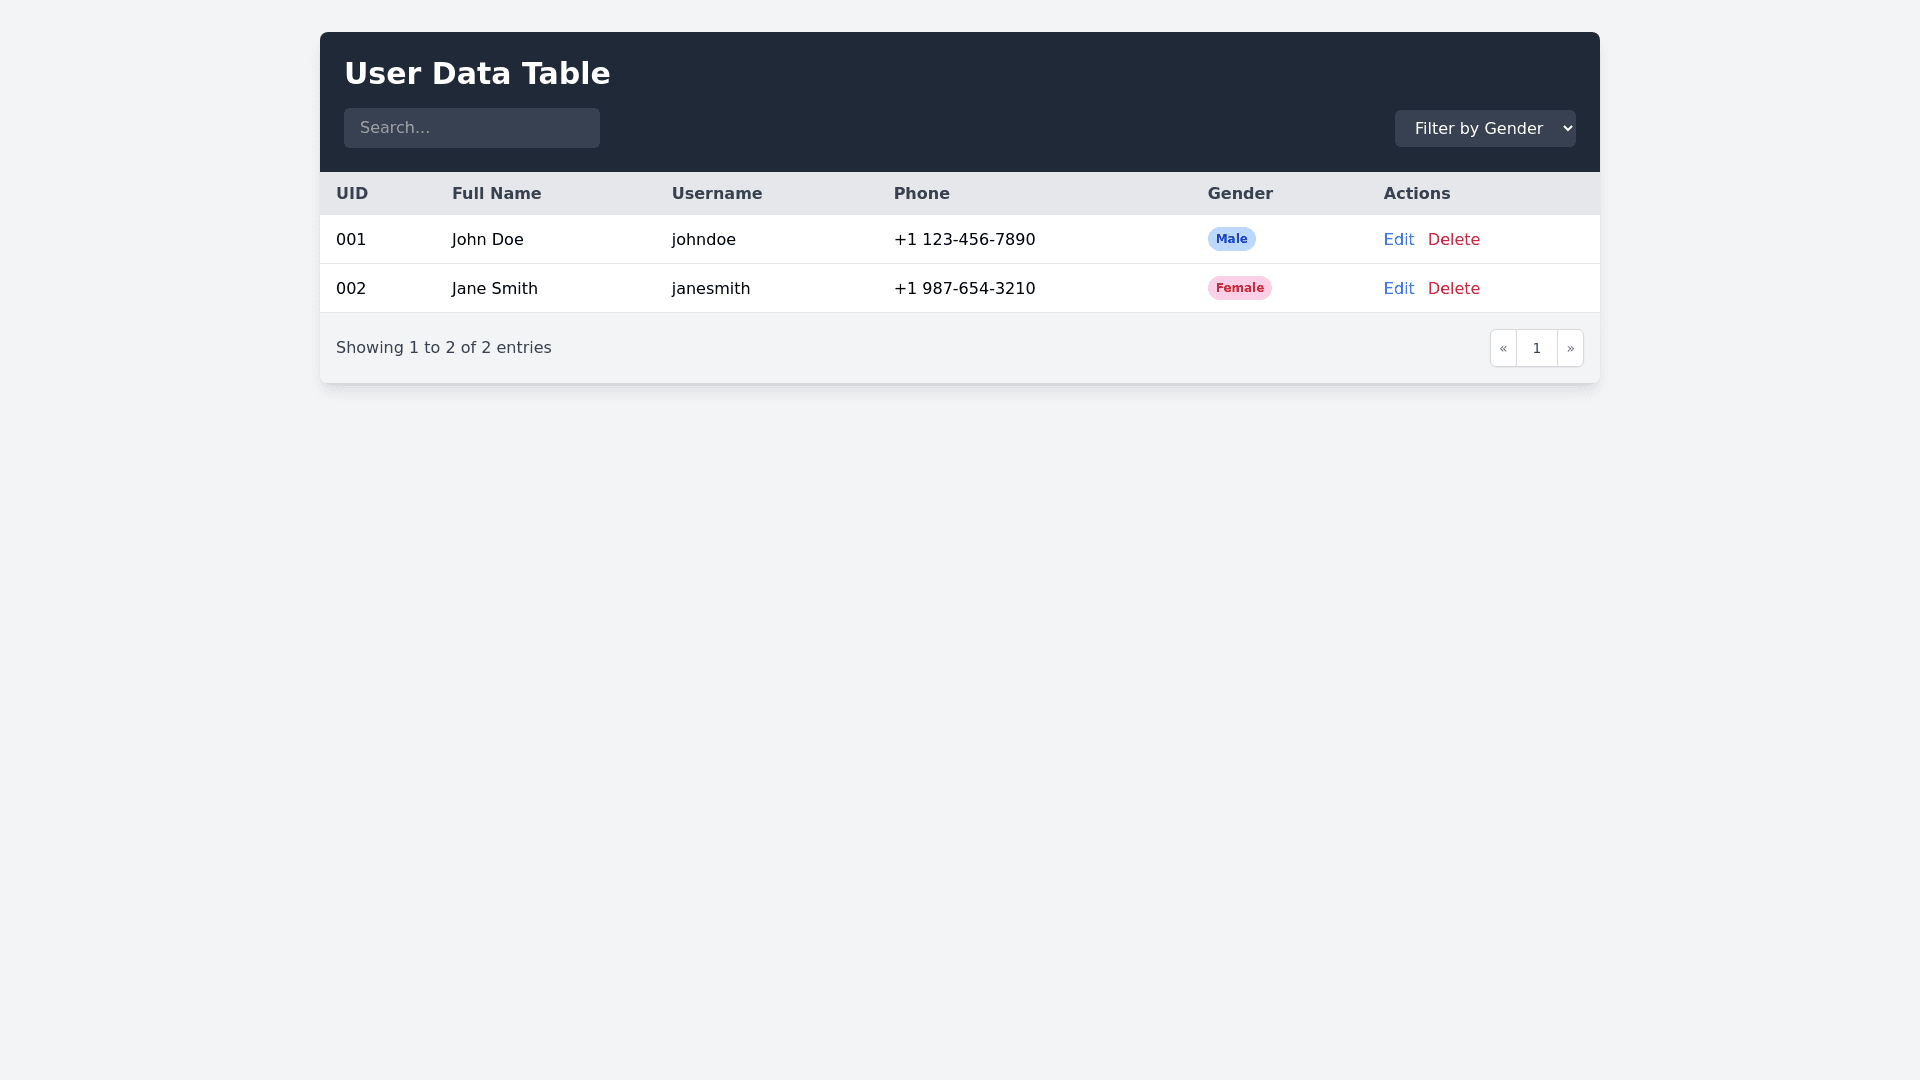Delete Jane Smith's record
This screenshot has height=1080, width=1920.
click(x=1453, y=289)
